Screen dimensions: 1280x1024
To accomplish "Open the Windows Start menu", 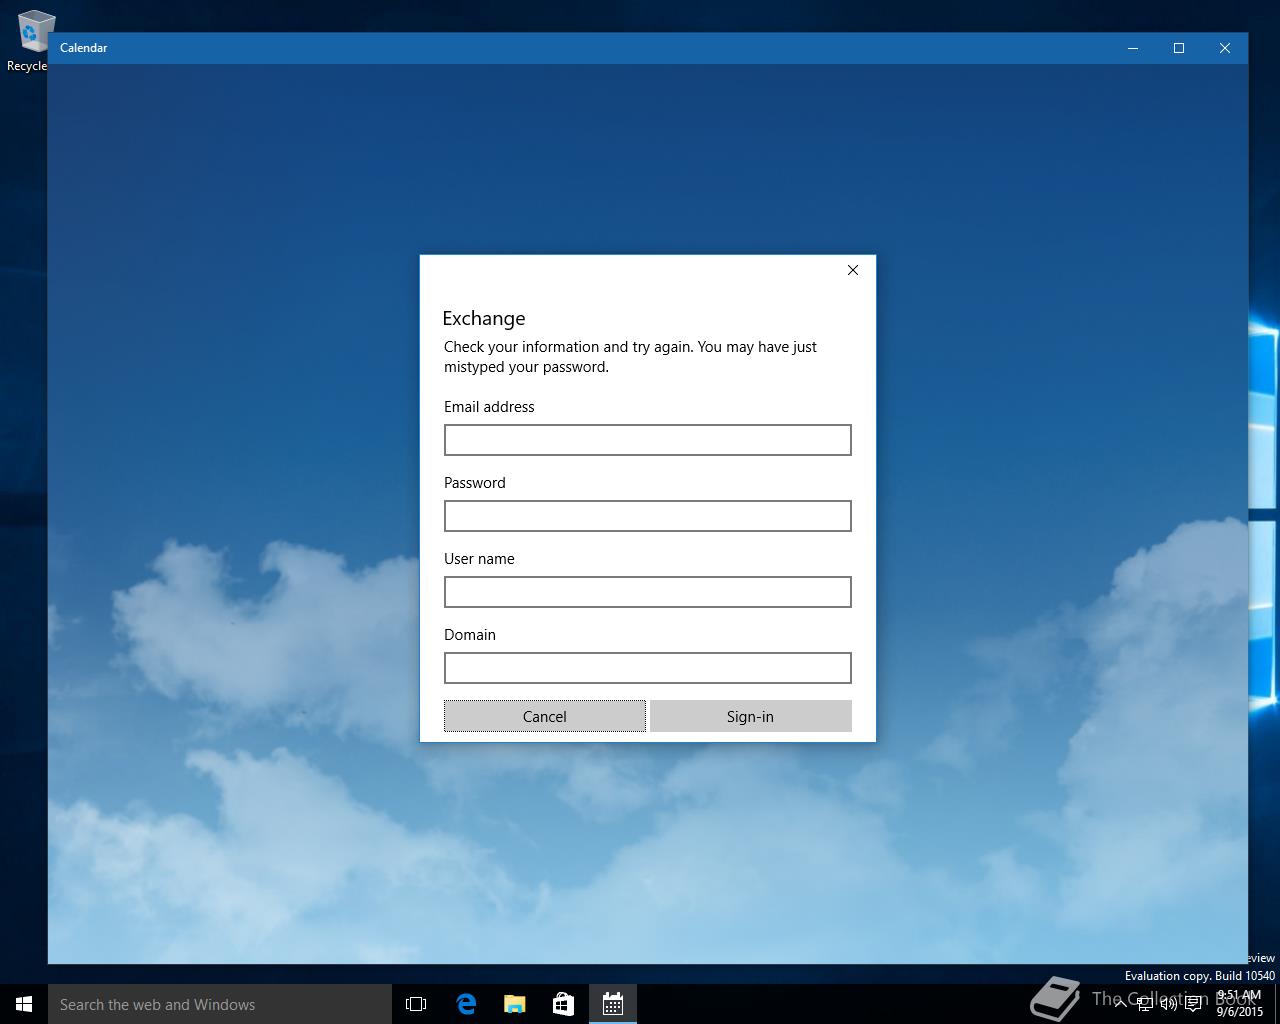I will tap(24, 1004).
